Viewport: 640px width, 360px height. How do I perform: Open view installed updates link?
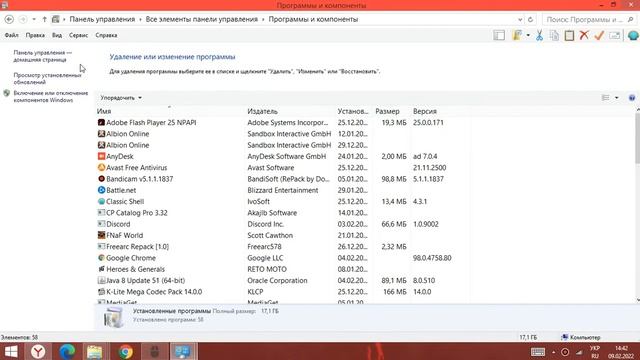click(47, 78)
